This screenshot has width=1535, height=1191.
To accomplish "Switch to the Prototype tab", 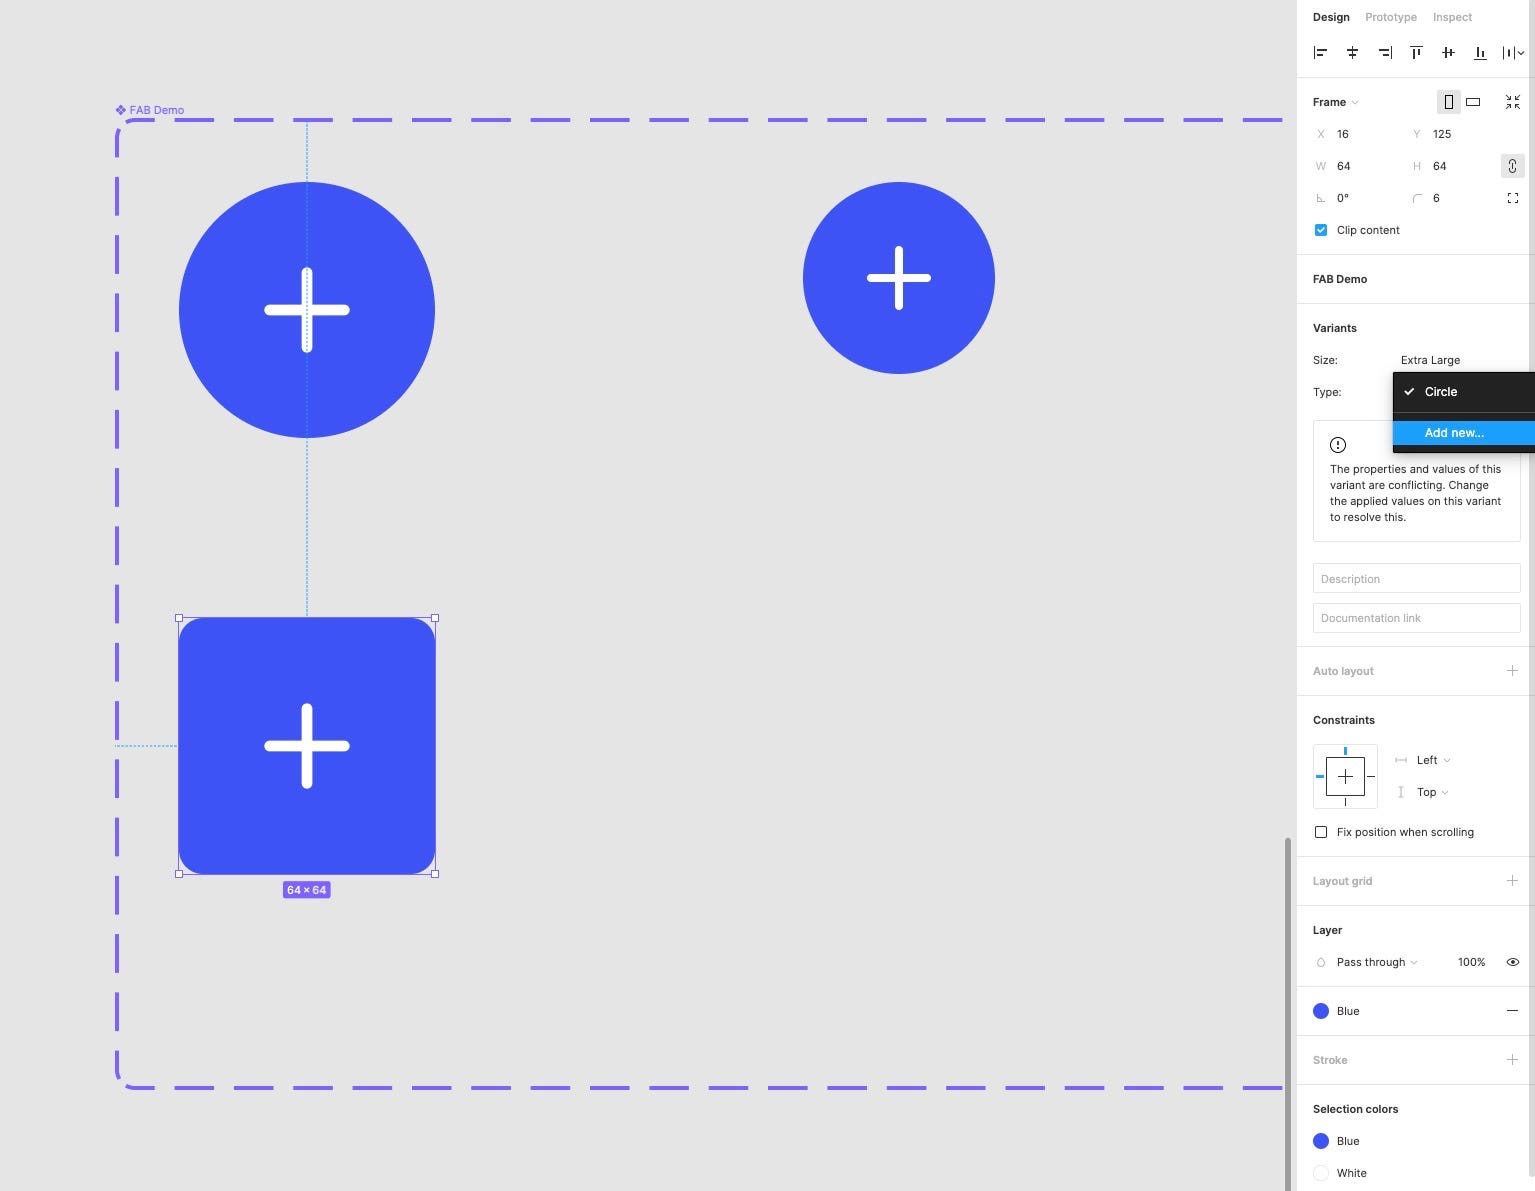I will point(1391,17).
